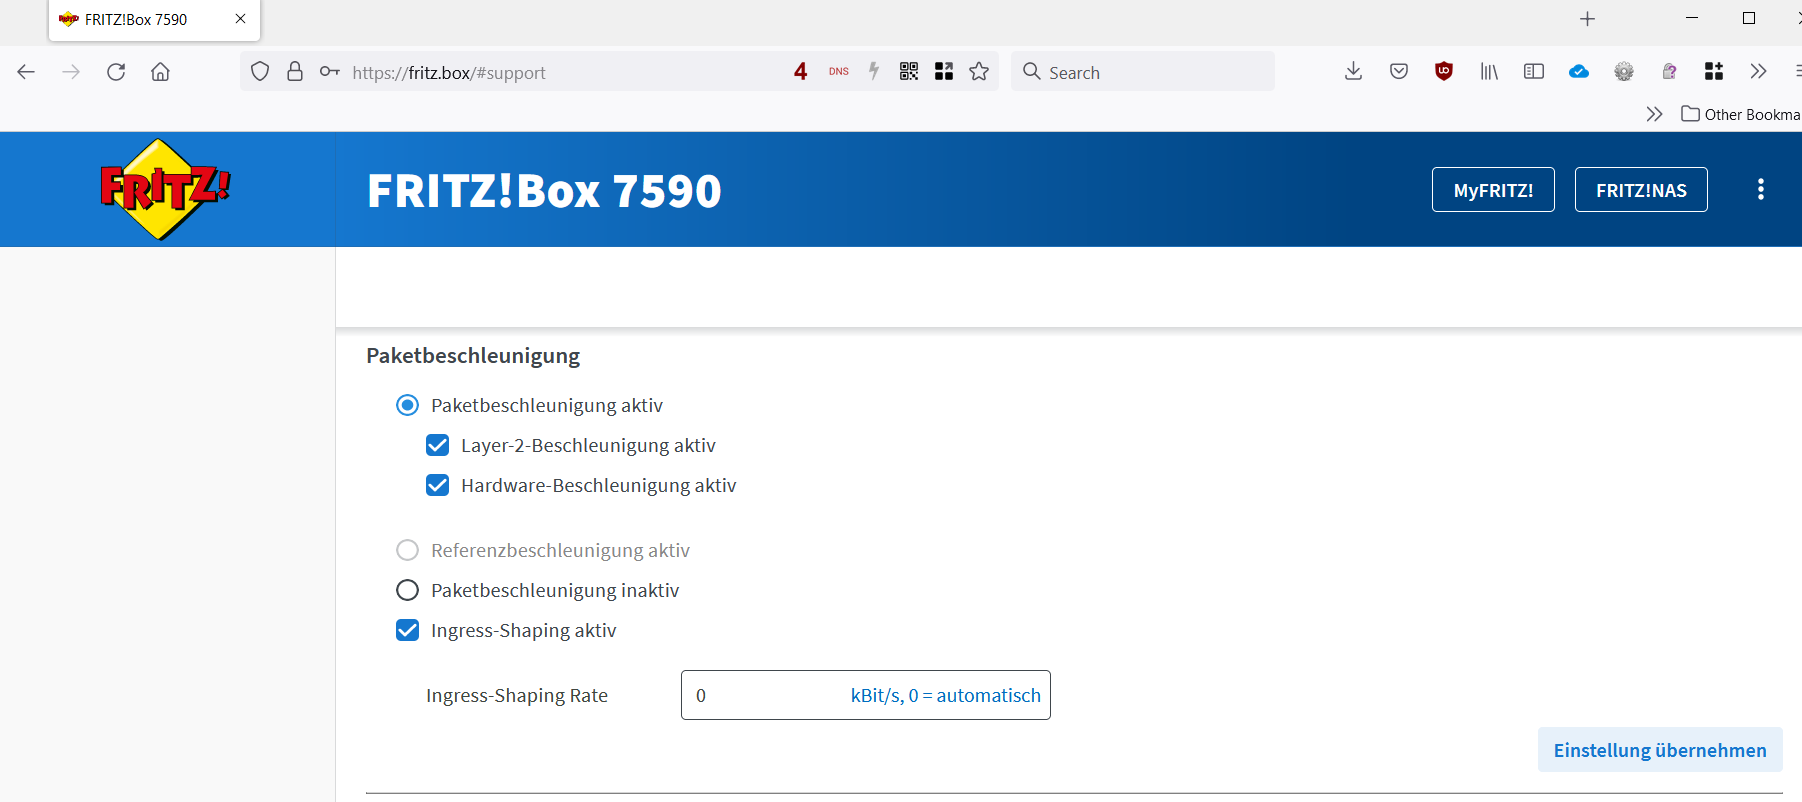
Task: Apply with Einstellung übernehmen
Action: coord(1660,750)
